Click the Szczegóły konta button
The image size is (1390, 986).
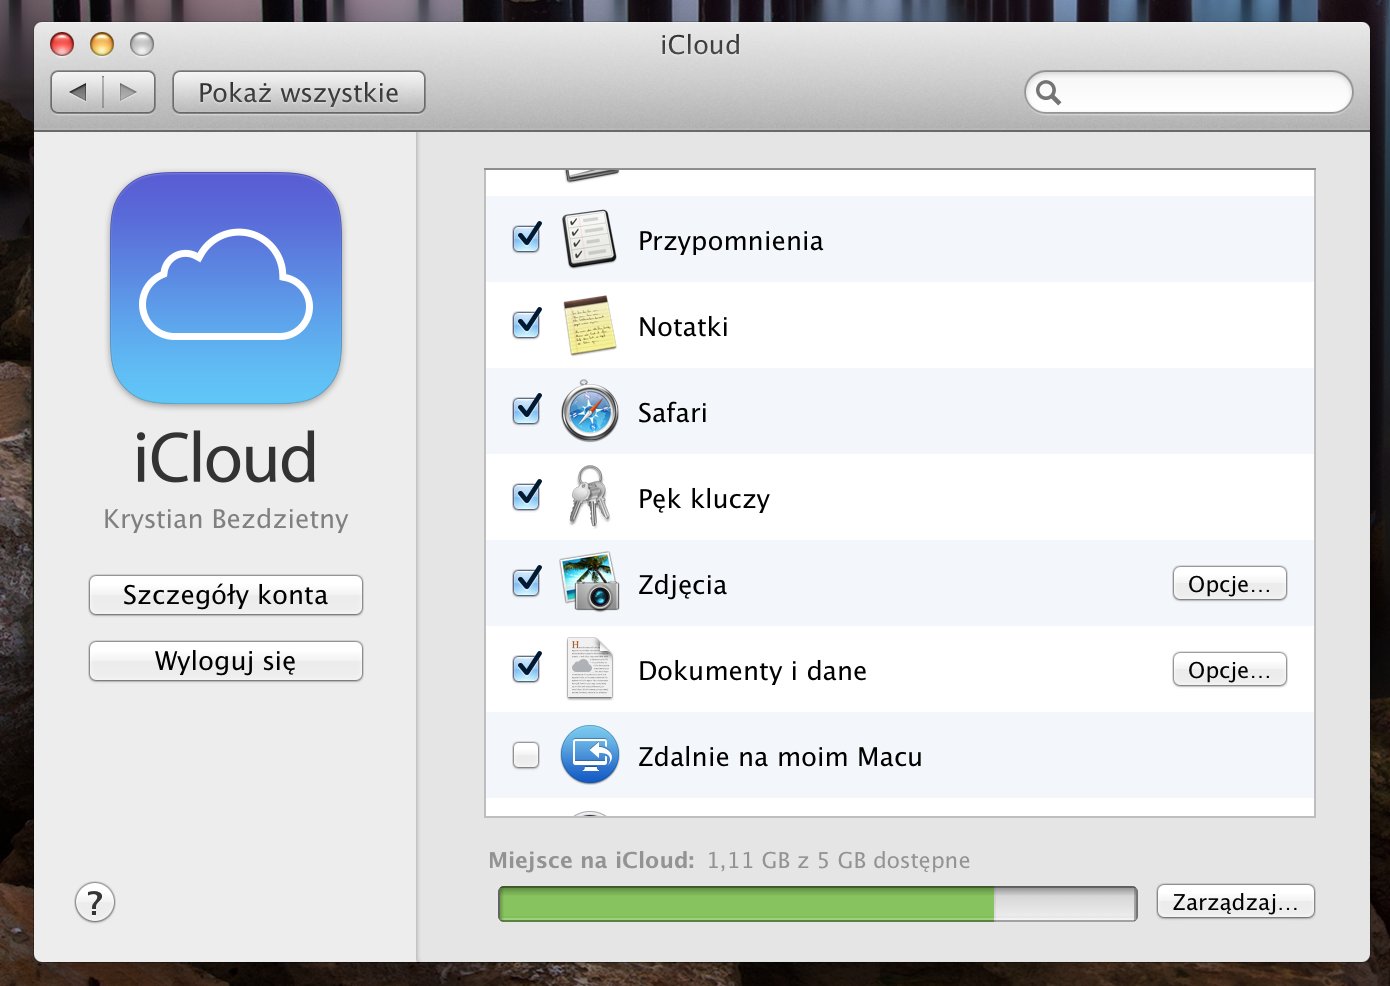click(x=226, y=595)
